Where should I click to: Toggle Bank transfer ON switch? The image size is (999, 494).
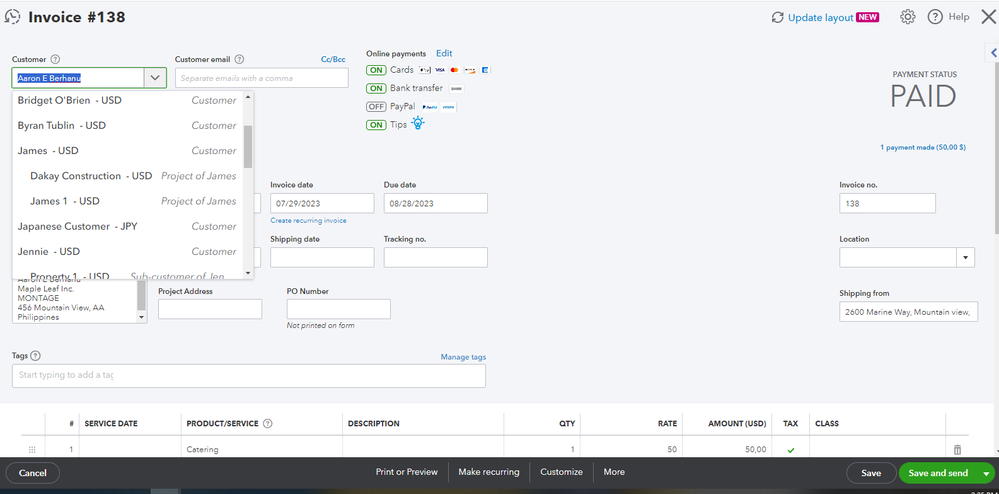[376, 88]
